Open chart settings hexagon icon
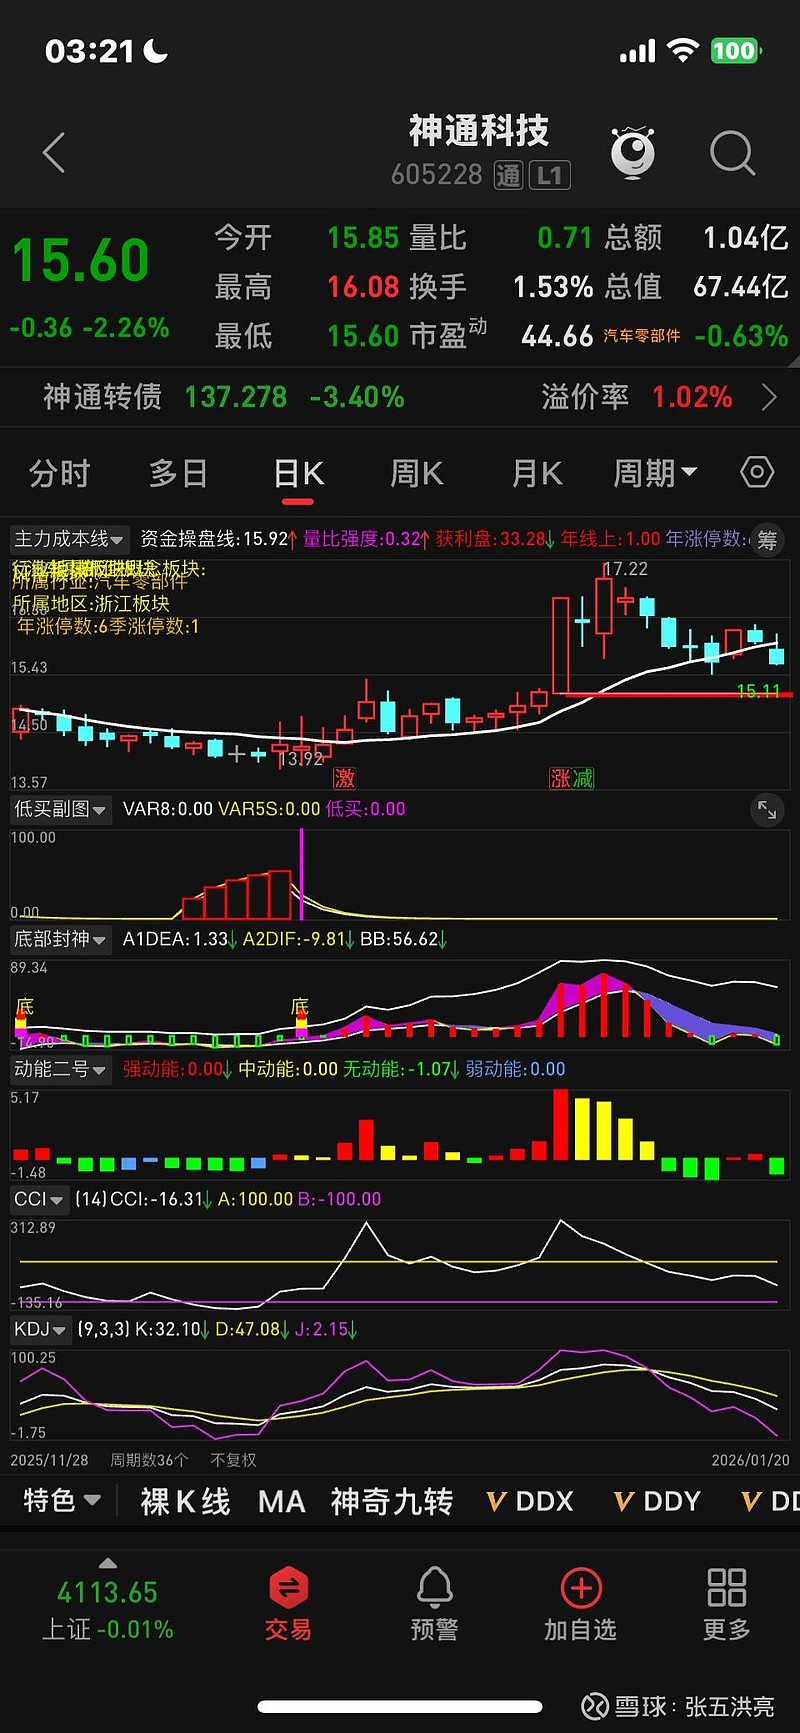The height and width of the screenshot is (1733, 800). 757,472
